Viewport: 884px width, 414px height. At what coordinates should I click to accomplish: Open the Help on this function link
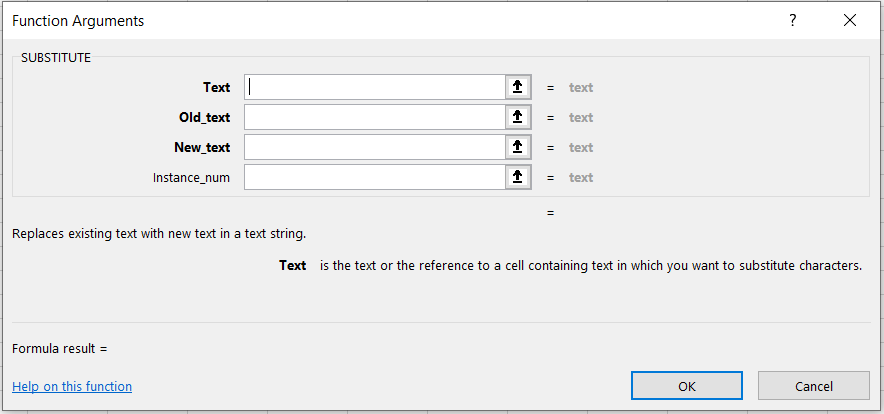pyautogui.click(x=72, y=386)
